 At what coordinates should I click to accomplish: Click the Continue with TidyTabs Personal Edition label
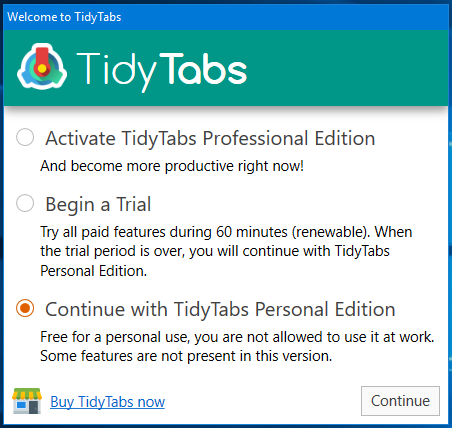click(x=220, y=309)
